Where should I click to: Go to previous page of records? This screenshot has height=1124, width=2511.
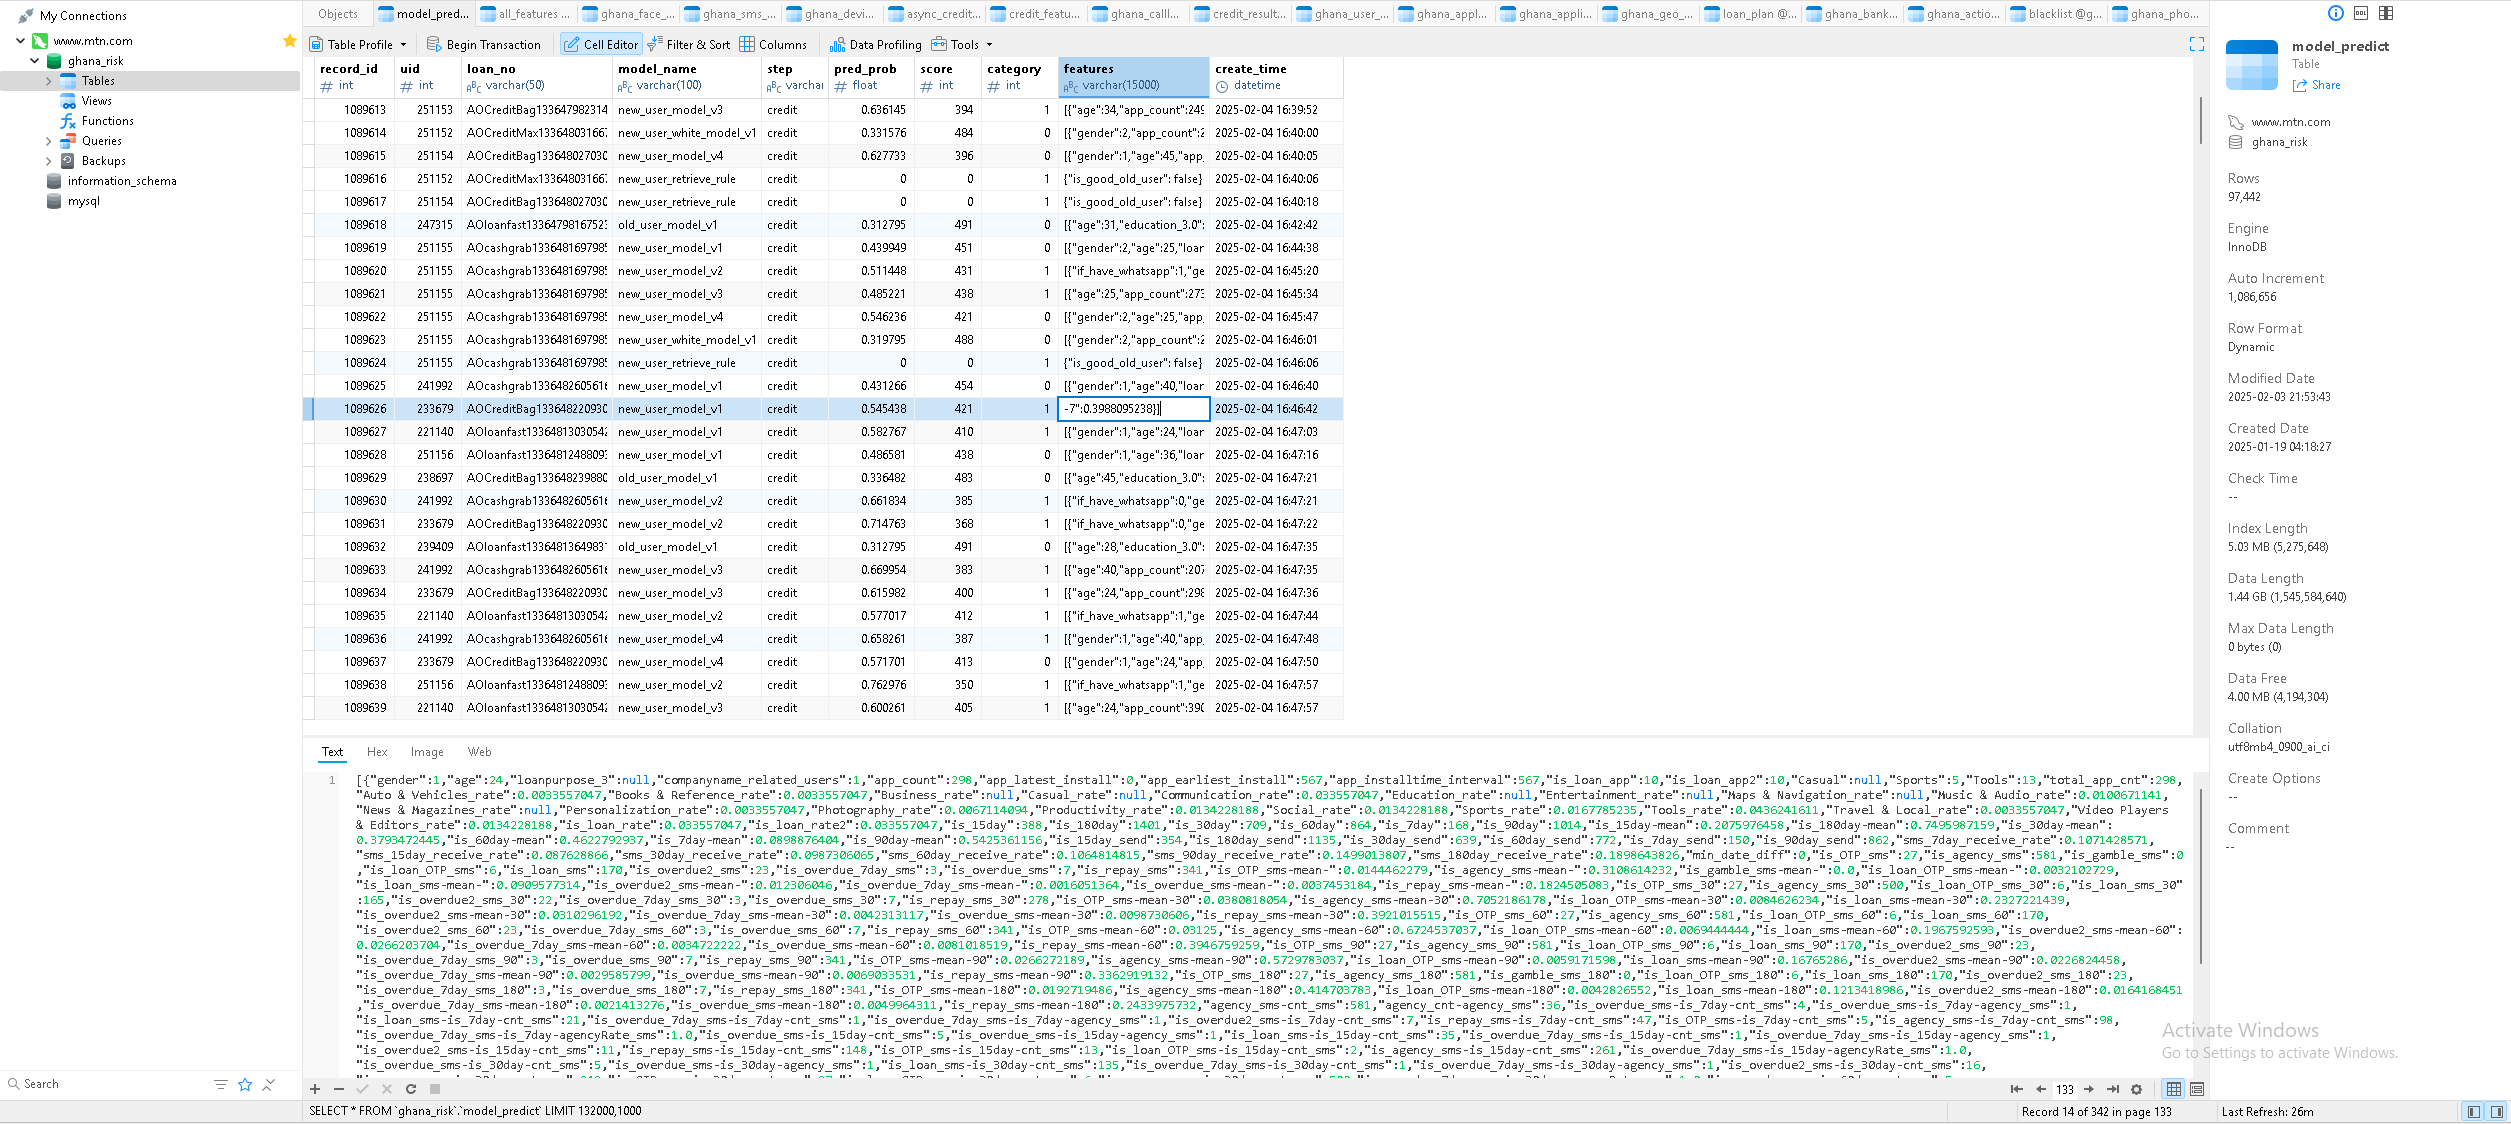pyautogui.click(x=2041, y=1089)
